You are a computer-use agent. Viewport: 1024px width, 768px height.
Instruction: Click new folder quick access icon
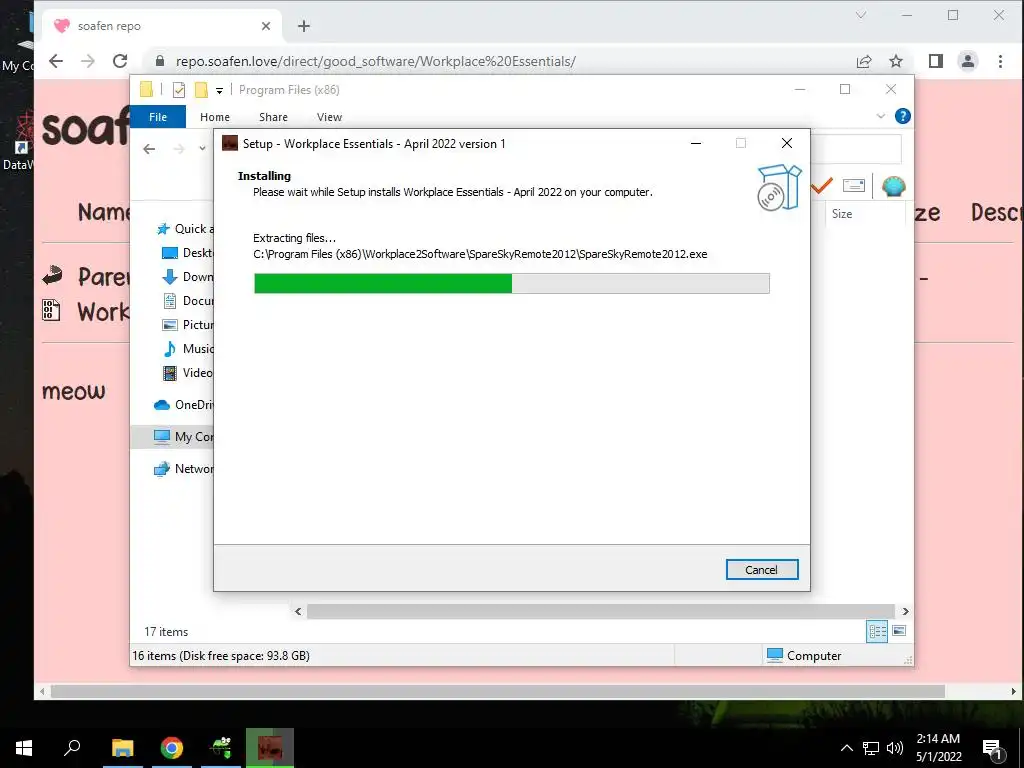click(201, 90)
